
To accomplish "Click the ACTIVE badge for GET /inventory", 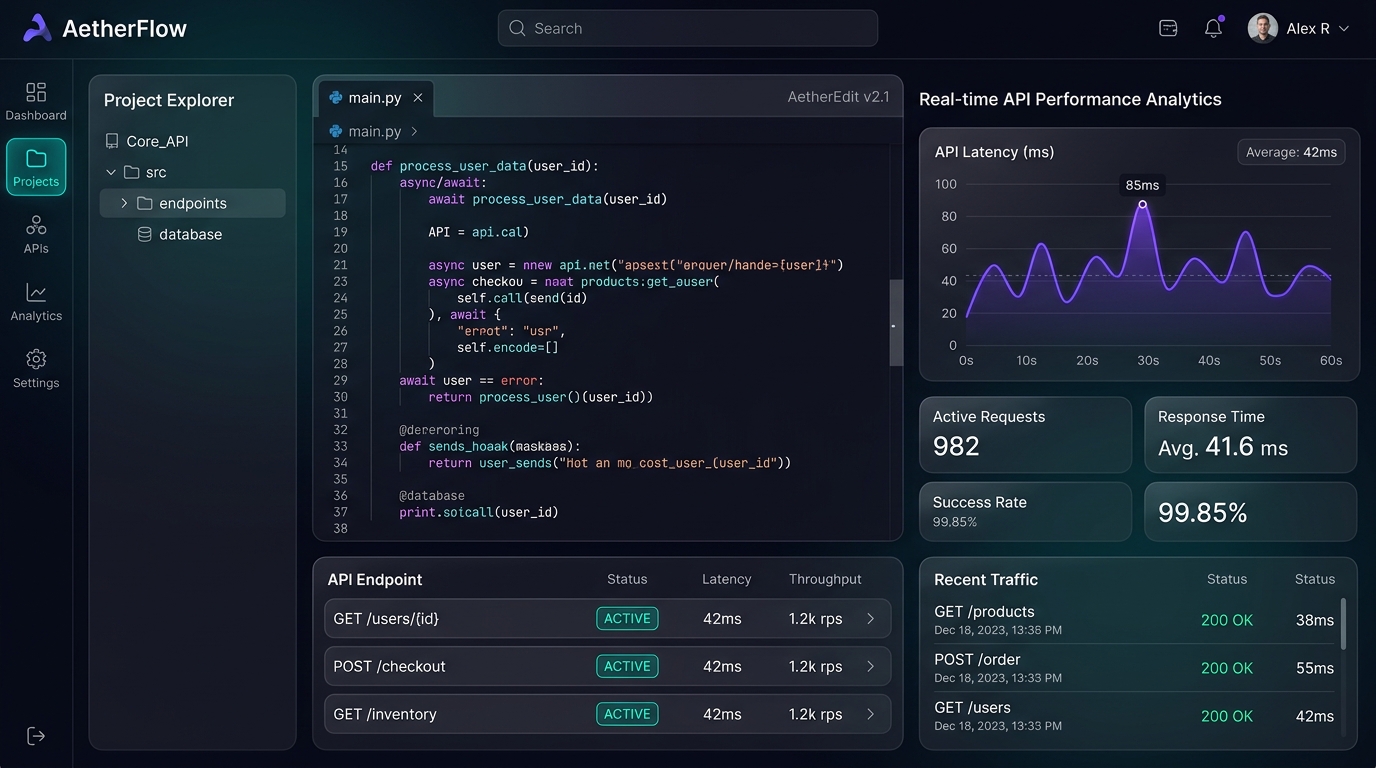I will tap(627, 714).
